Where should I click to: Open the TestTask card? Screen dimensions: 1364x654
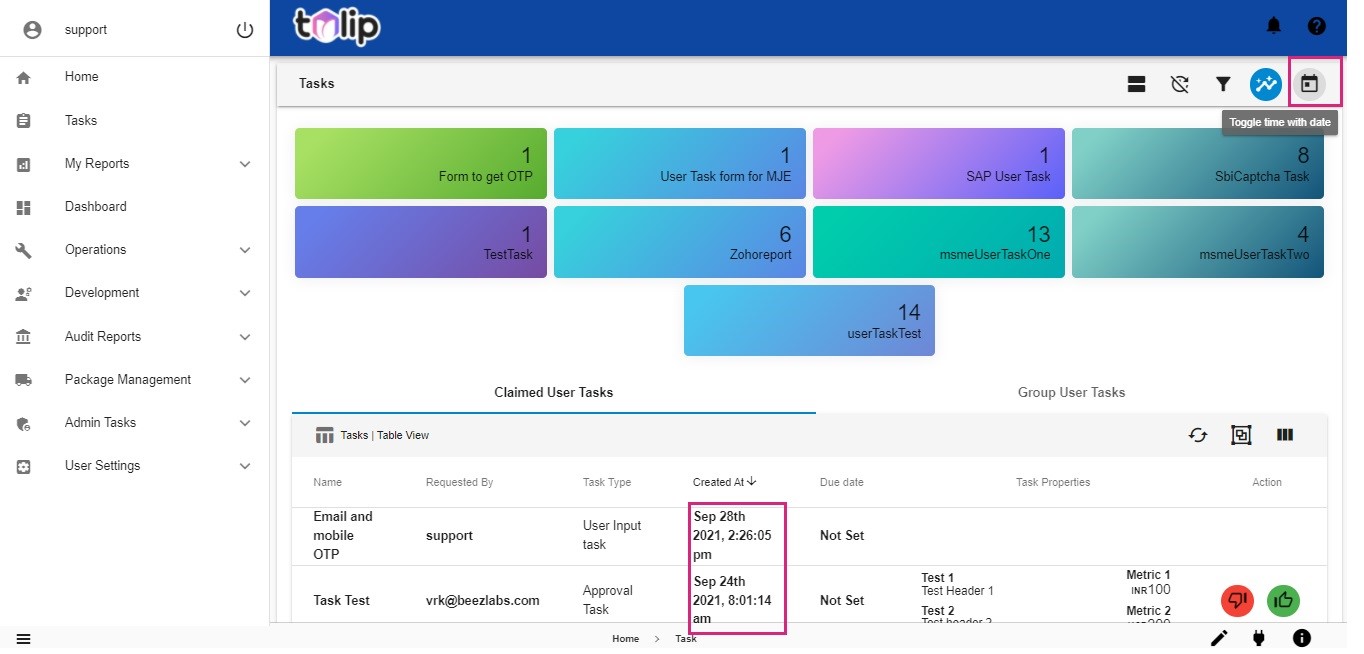(421, 242)
